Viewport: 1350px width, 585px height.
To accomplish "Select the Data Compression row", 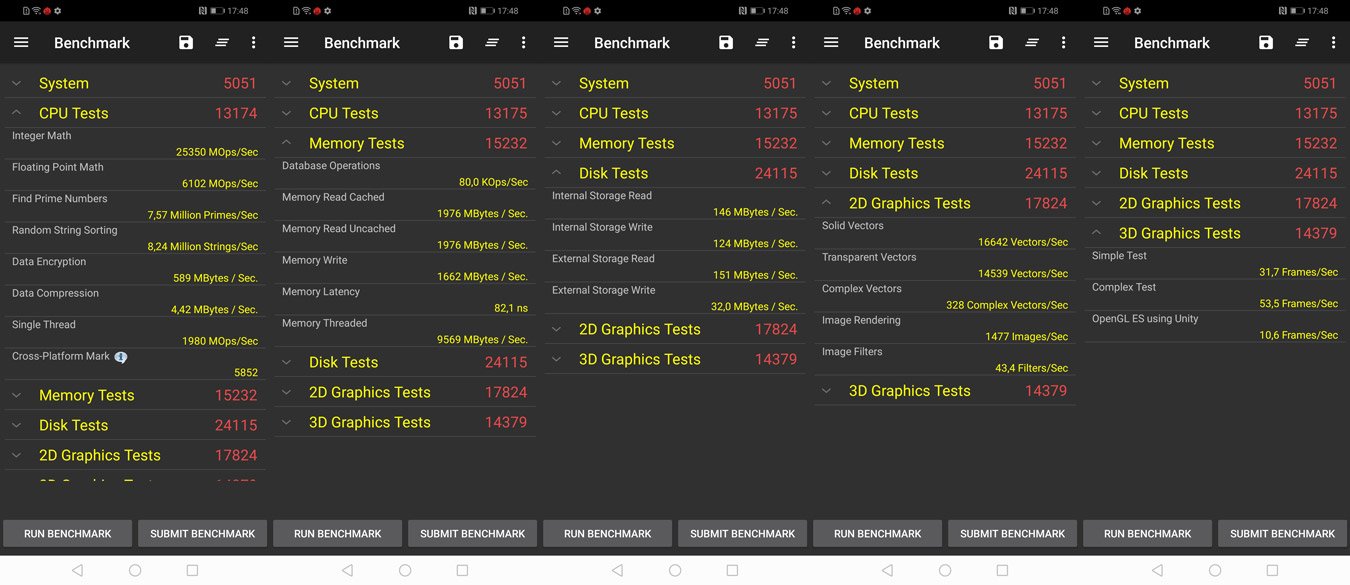I will [135, 302].
